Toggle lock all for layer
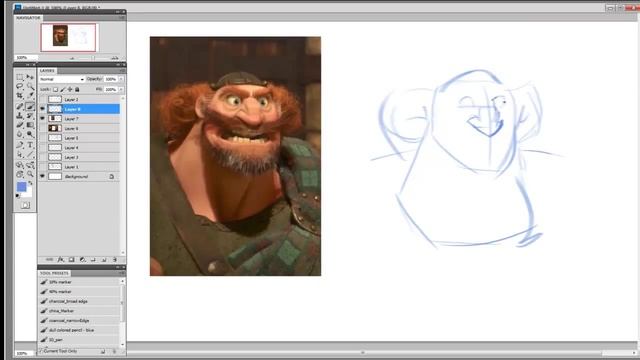This screenshot has height=360, width=640. click(77, 89)
